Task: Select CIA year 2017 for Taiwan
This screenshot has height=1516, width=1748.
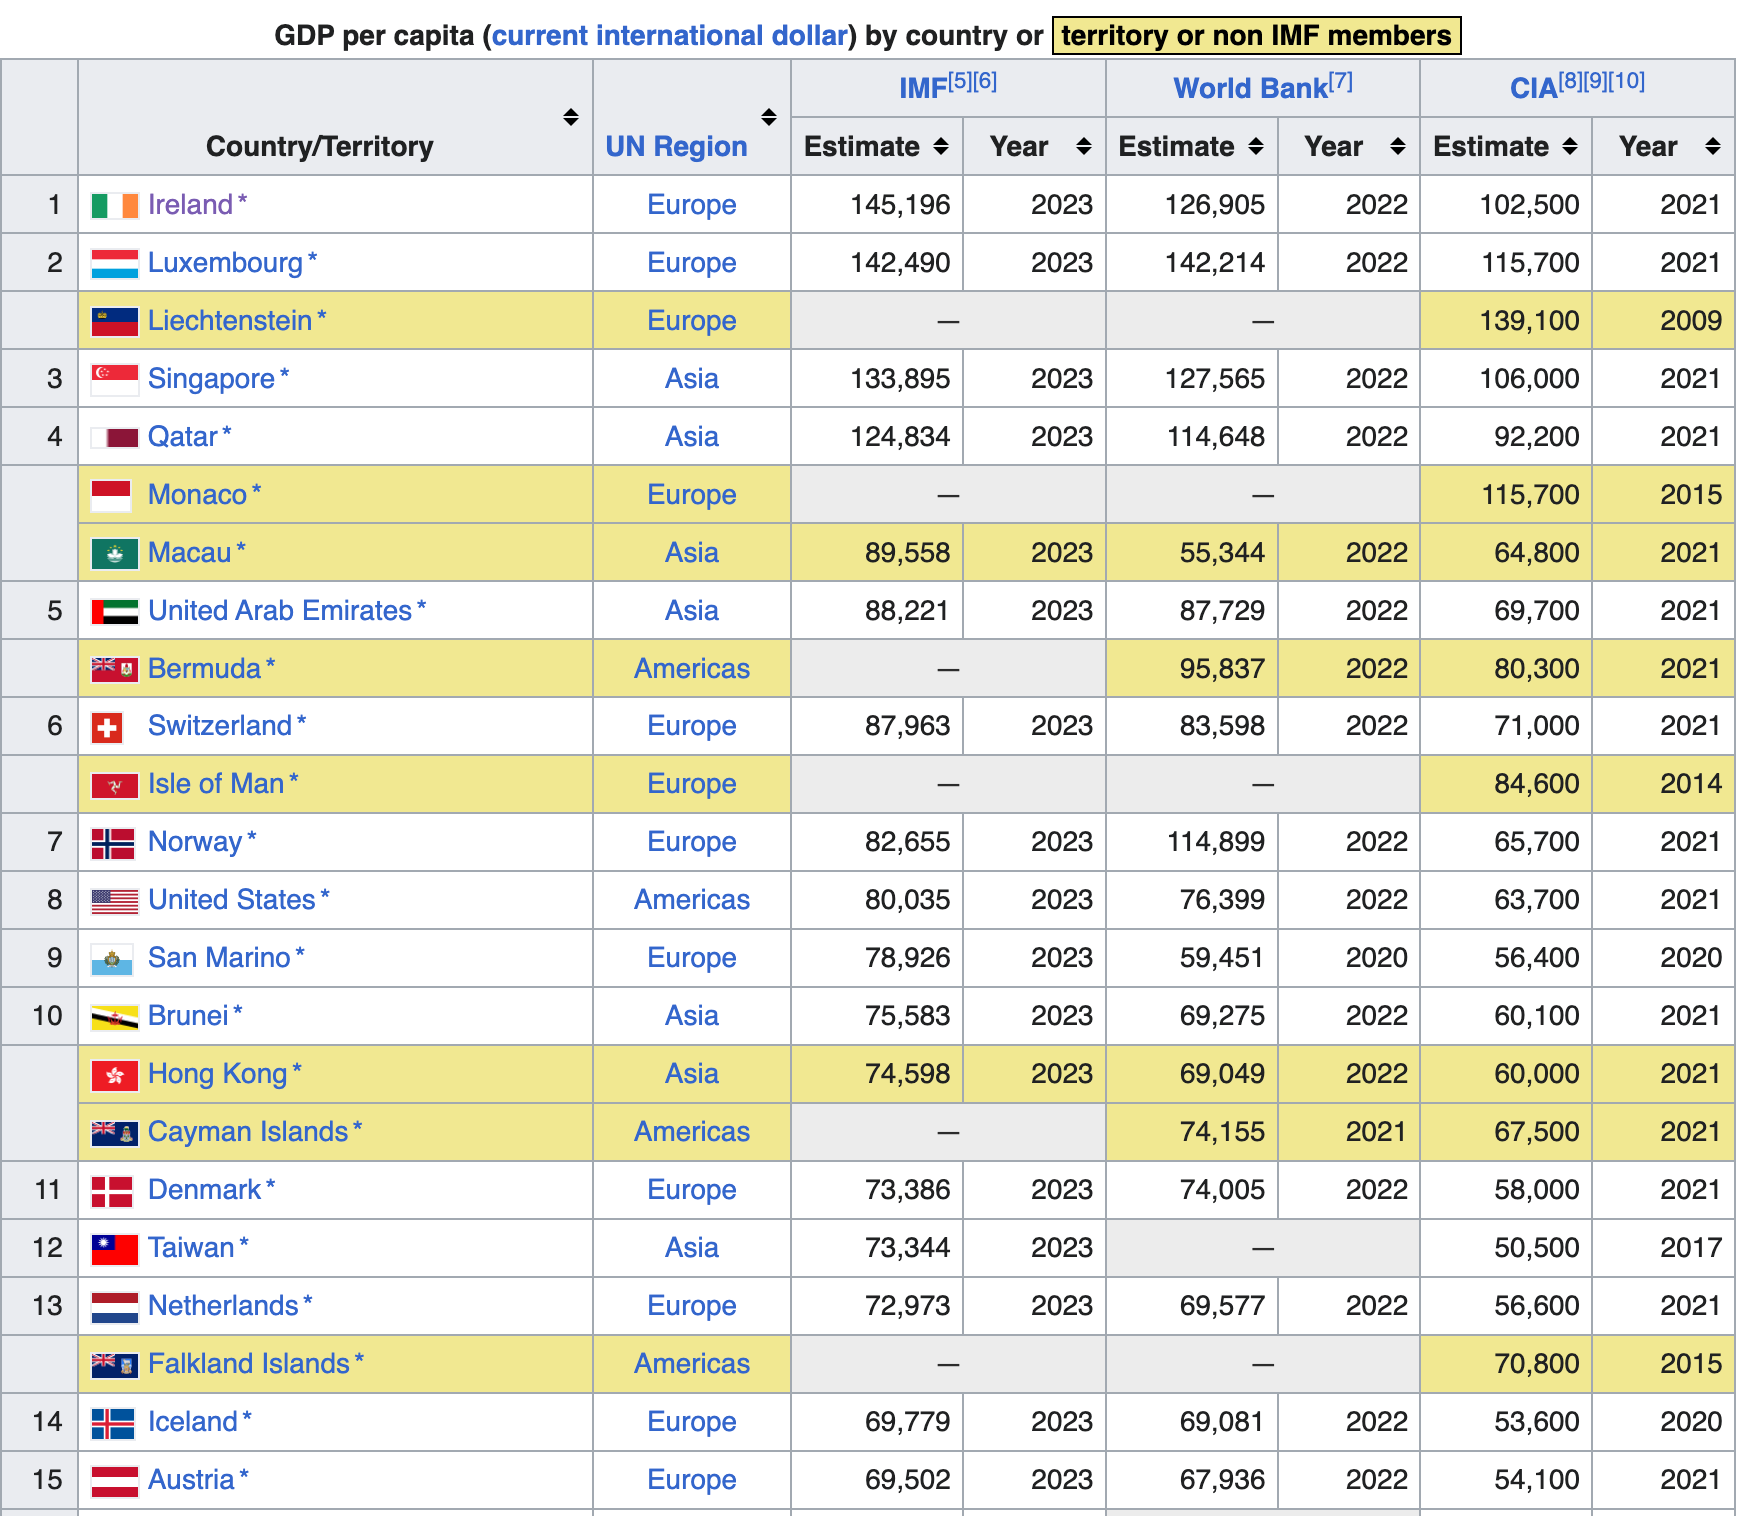Action: (x=1691, y=1248)
